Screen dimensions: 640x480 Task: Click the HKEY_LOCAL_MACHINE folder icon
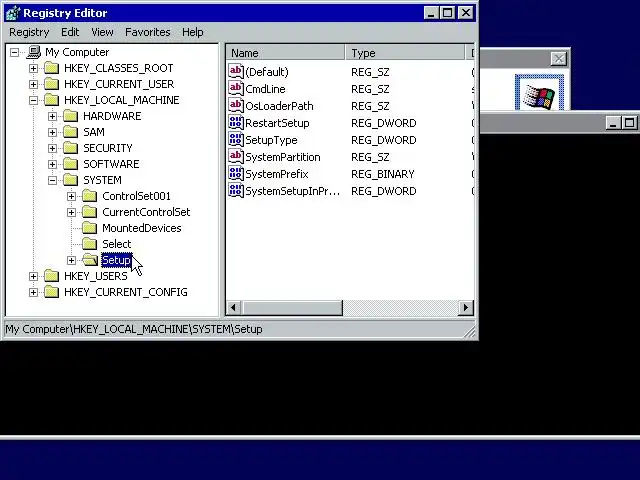pyautogui.click(x=51, y=100)
